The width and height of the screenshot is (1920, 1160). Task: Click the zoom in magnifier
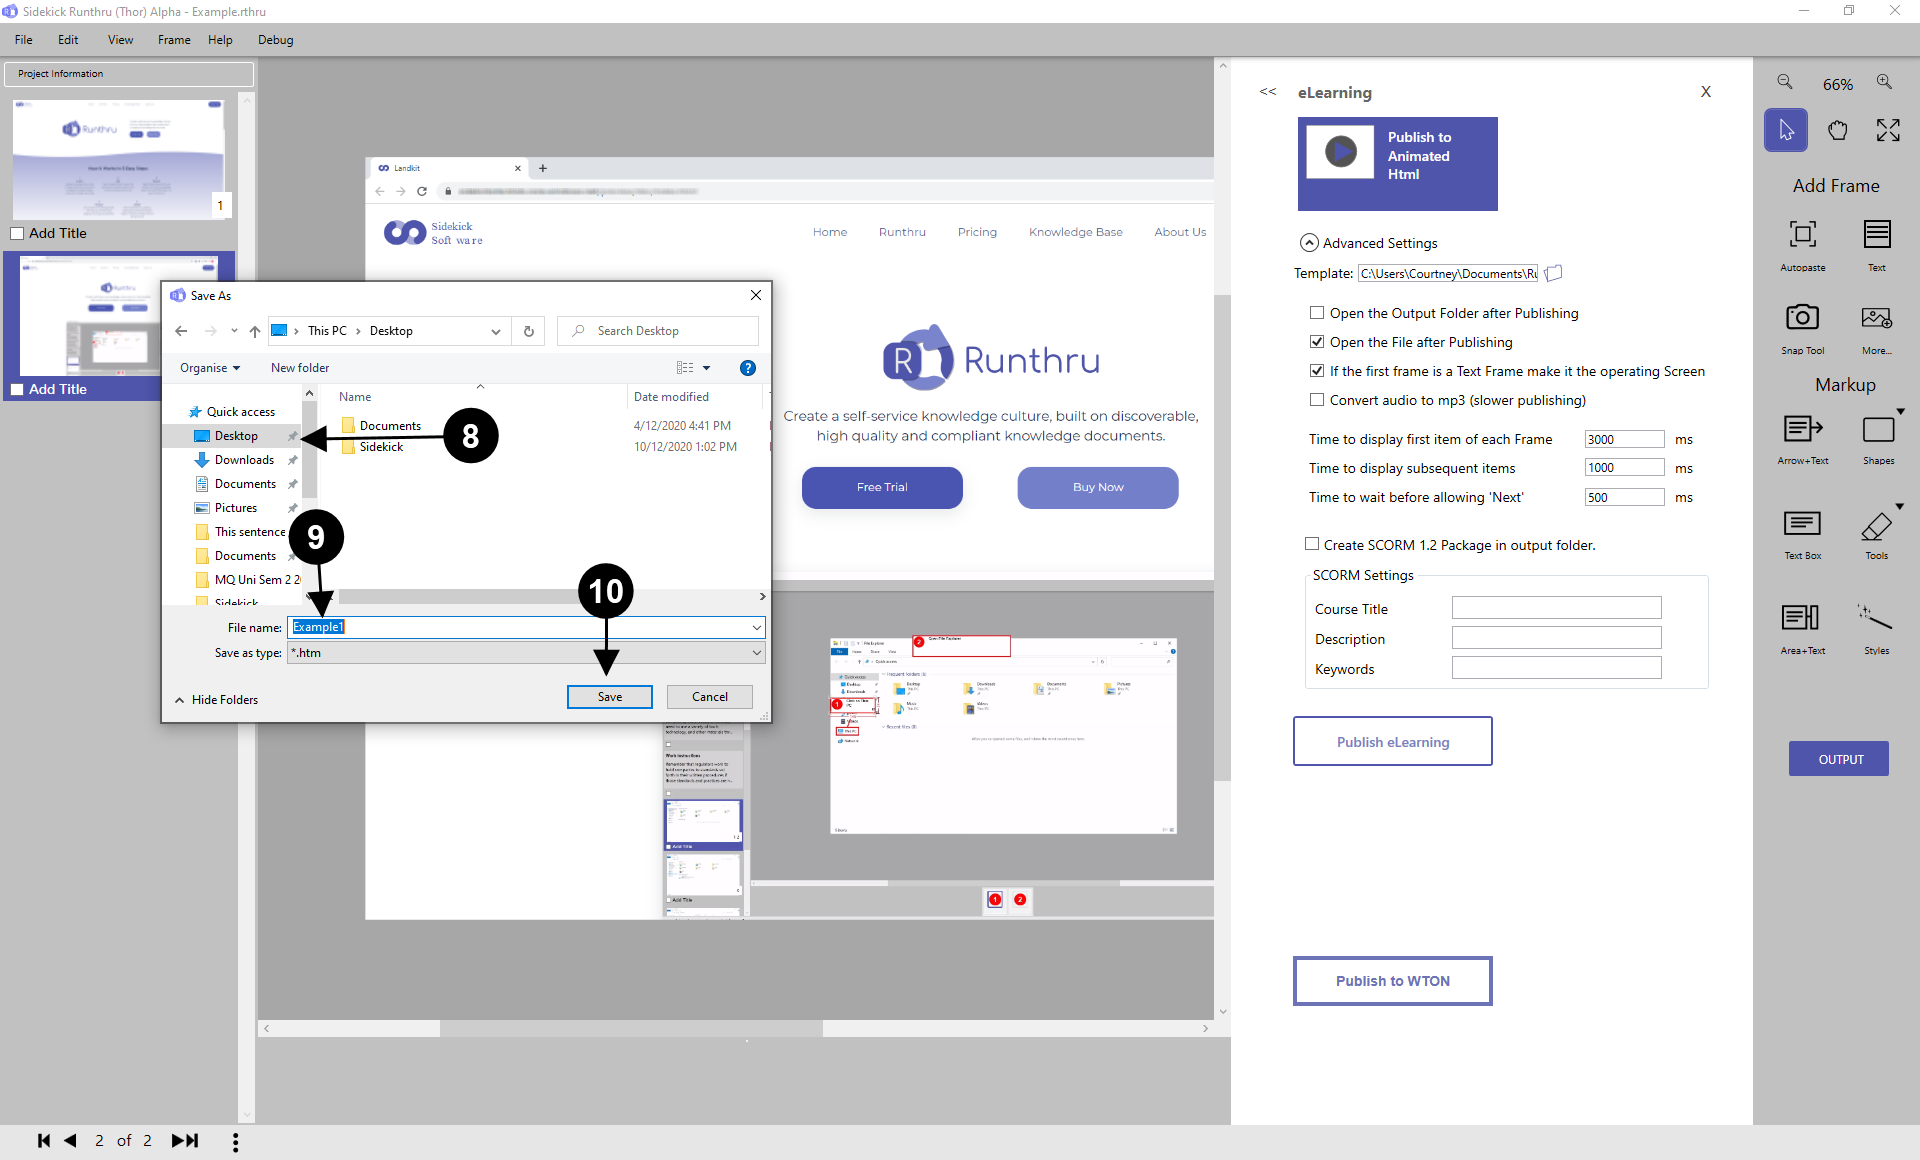(x=1884, y=83)
